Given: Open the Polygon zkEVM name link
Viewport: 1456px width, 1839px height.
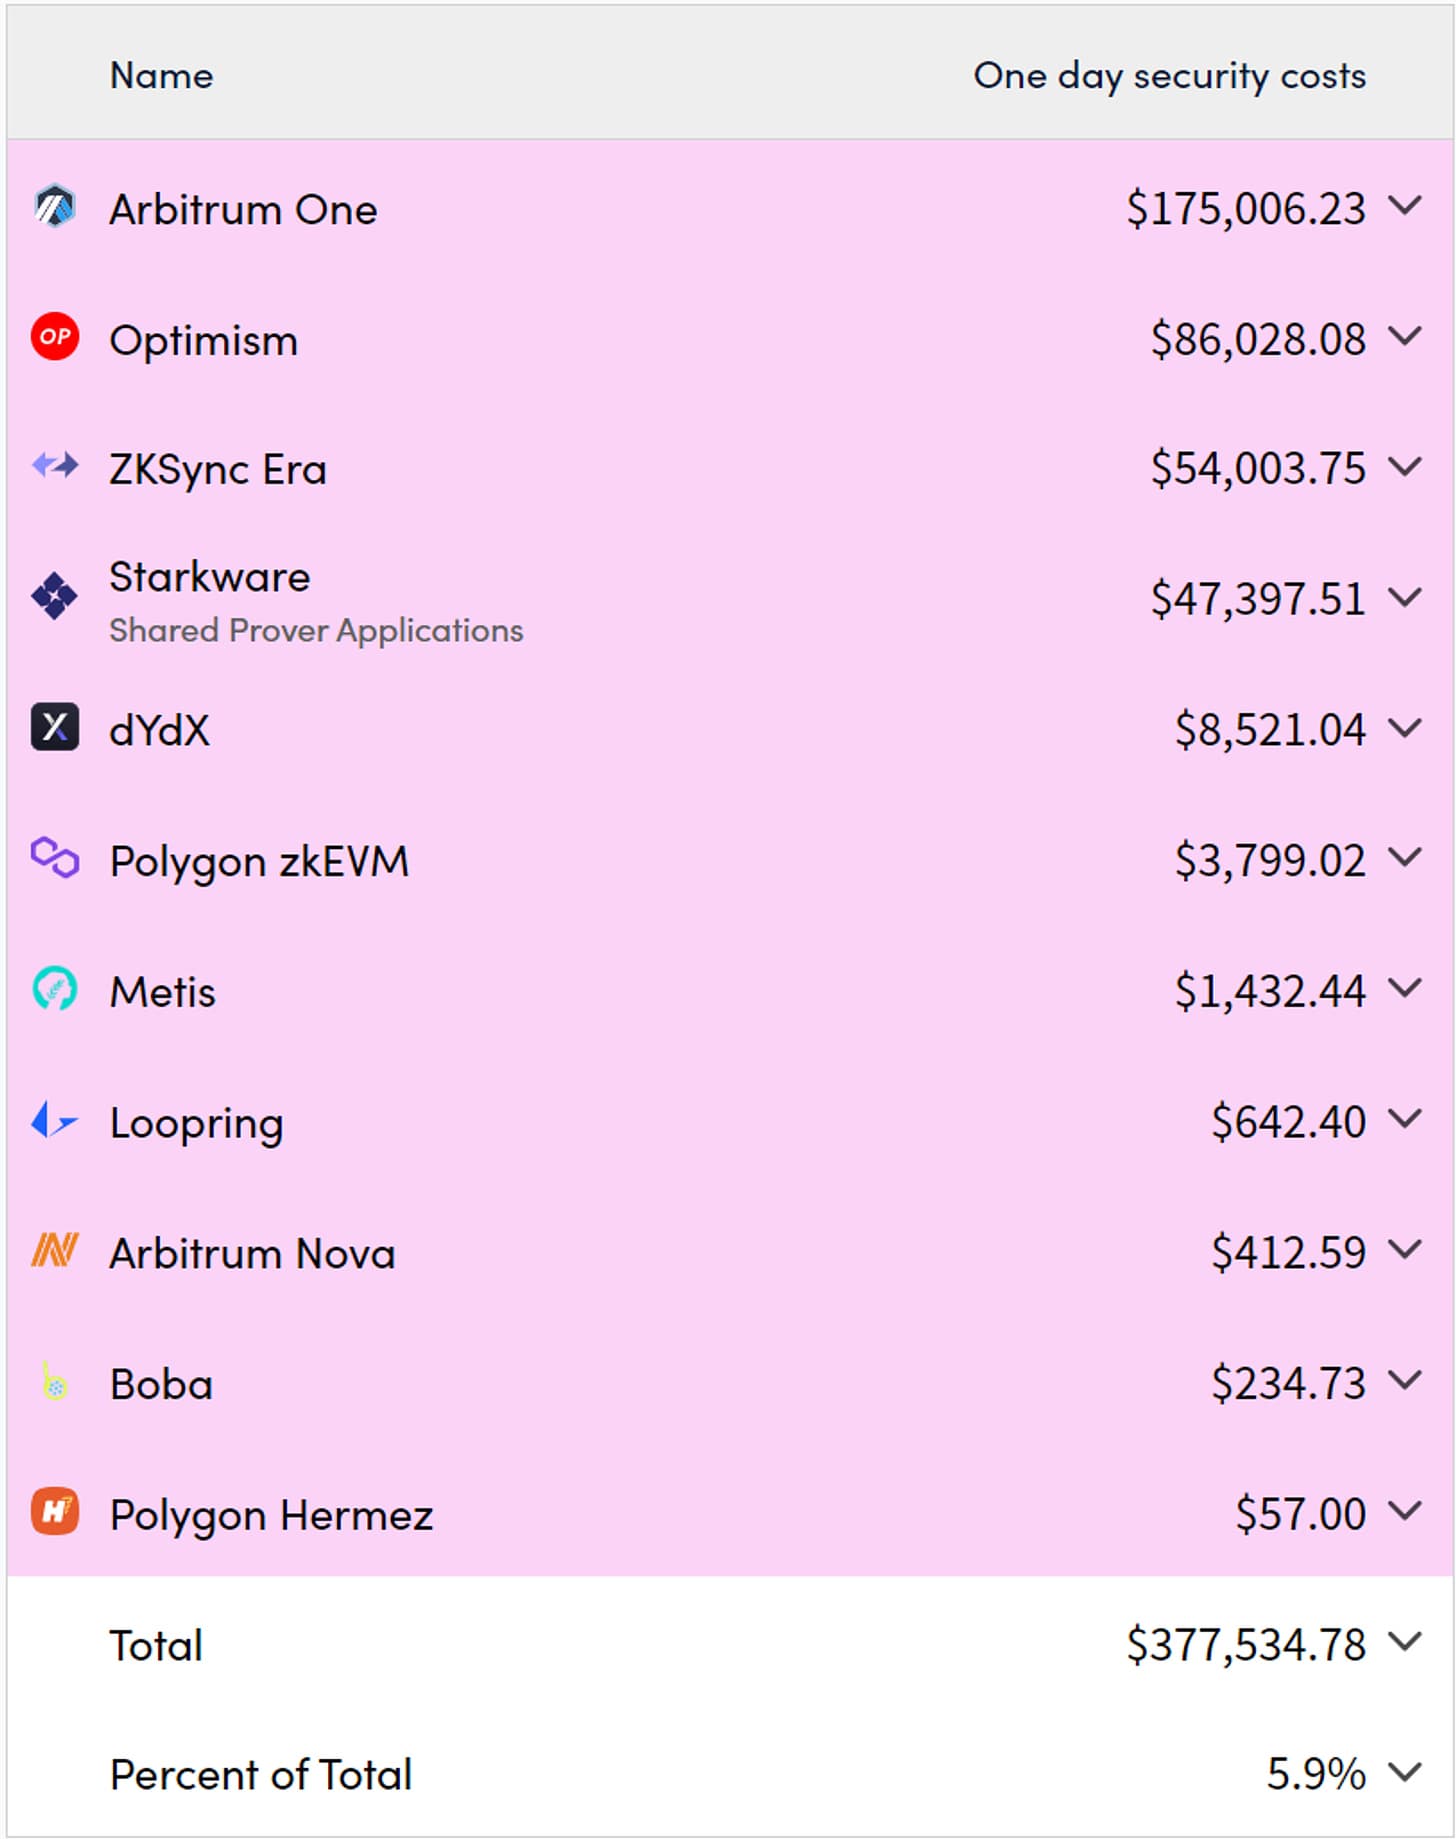Looking at the screenshot, I should pyautogui.click(x=260, y=861).
